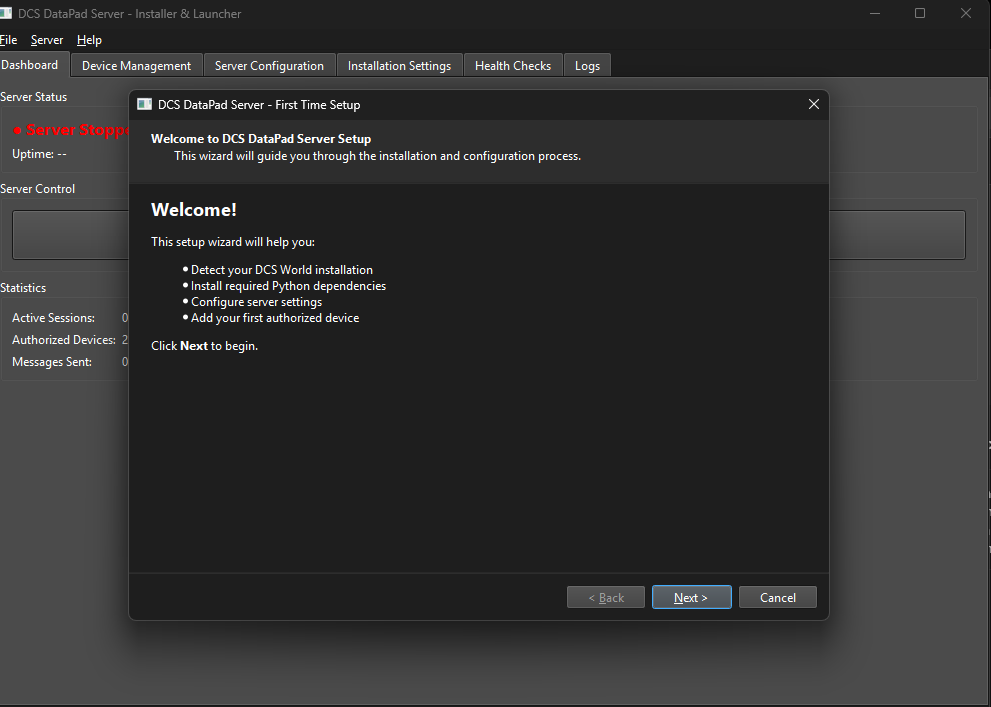This screenshot has height=707, width=991.
Task: Click the red Server Stopped status text
Action: tap(70, 130)
